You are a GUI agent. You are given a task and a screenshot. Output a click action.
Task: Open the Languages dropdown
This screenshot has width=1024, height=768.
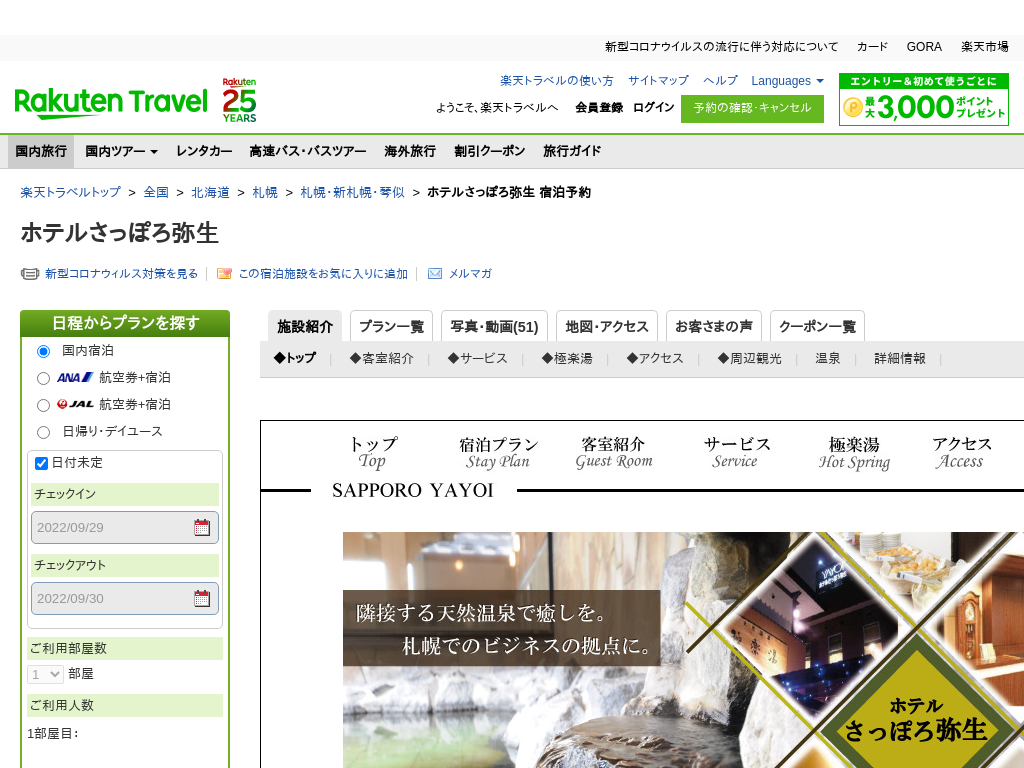(788, 81)
